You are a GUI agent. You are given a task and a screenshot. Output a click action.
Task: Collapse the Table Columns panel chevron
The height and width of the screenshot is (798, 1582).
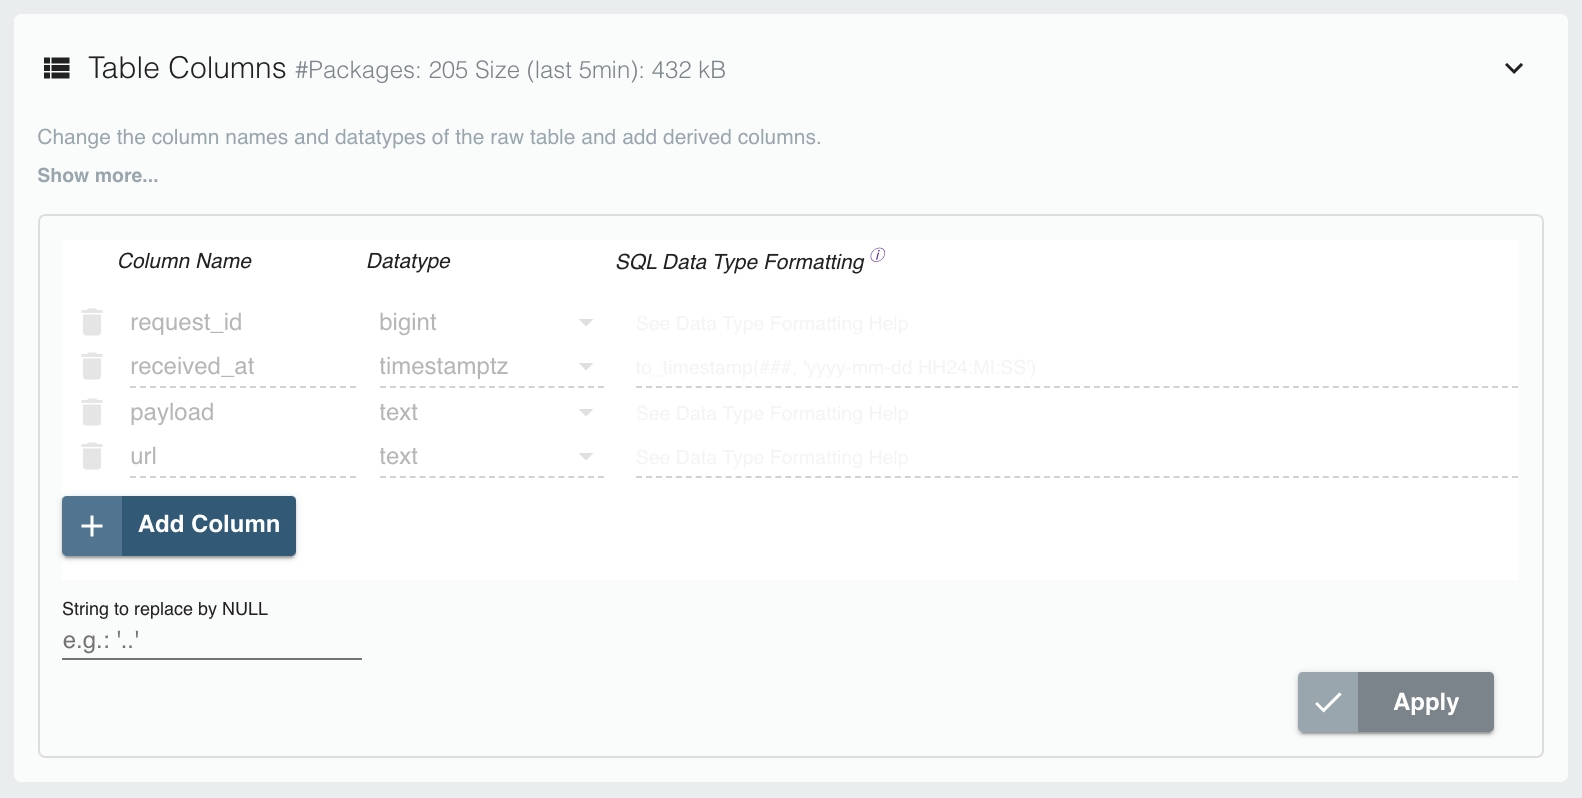1514,68
